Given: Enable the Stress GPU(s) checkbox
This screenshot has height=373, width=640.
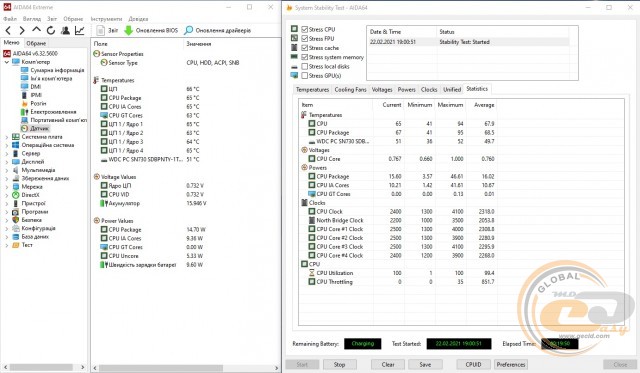Looking at the screenshot, I should [x=304, y=75].
